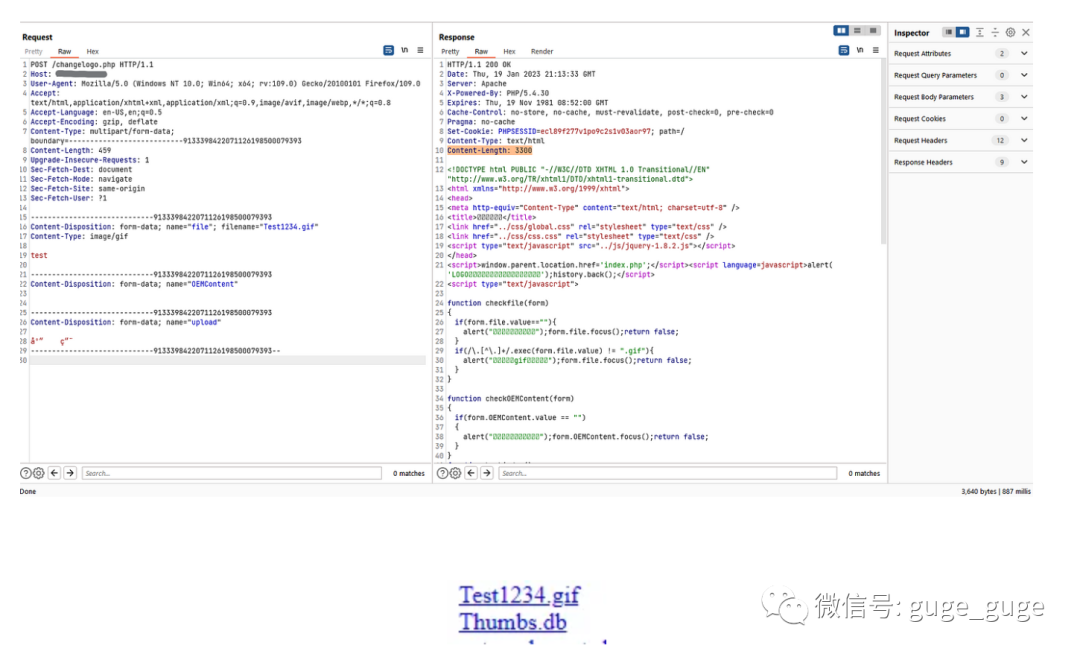The image size is (1080, 657).
Task: Open search settings gear below Request panel
Action: tap(39, 473)
